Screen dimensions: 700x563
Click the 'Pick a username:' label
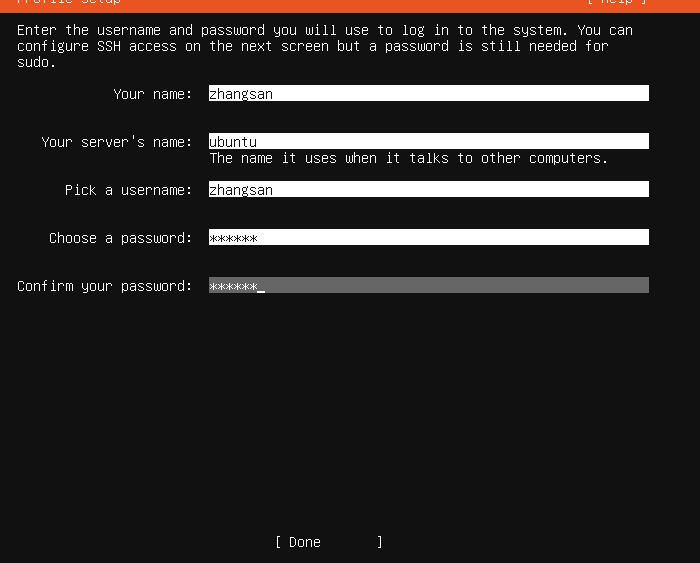click(129, 190)
